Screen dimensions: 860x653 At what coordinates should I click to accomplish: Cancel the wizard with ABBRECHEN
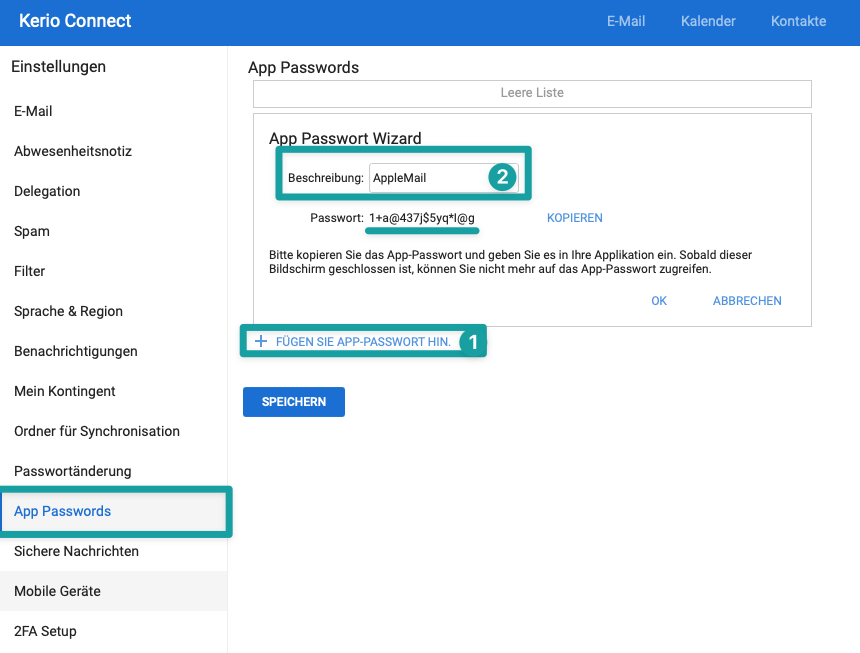(x=747, y=301)
